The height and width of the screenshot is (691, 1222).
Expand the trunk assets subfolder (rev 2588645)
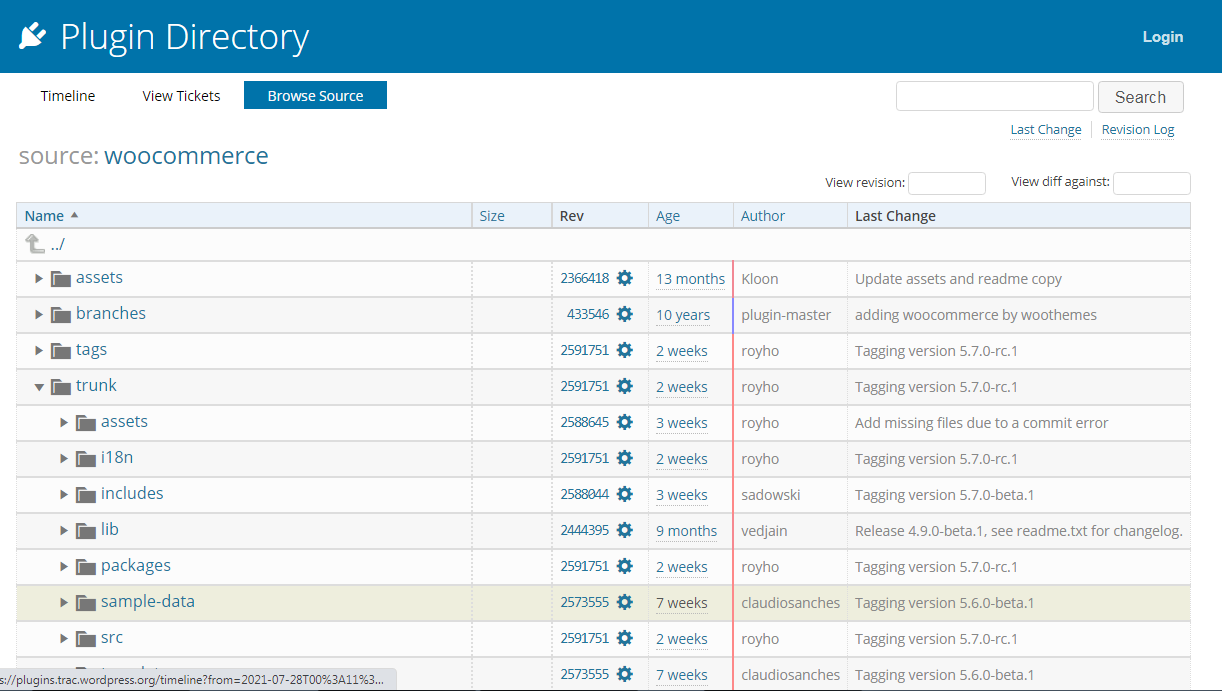64,422
